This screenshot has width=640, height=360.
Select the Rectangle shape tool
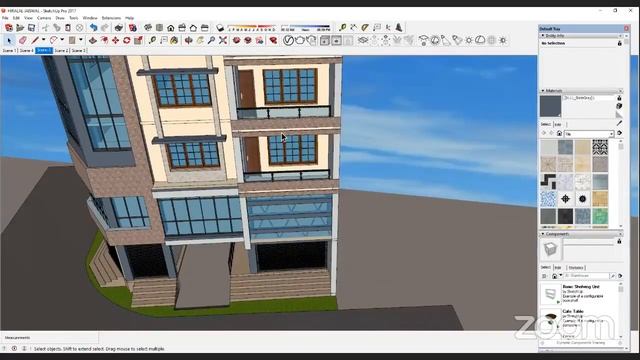(72, 40)
